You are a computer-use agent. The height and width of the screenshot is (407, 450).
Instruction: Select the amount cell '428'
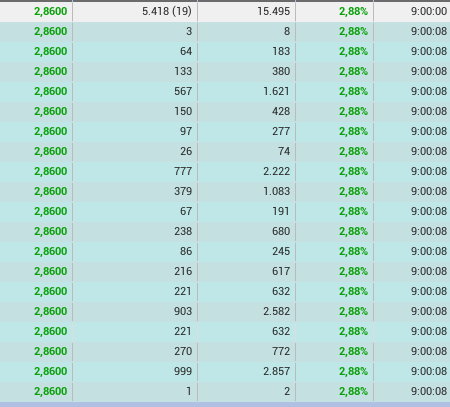(246, 111)
